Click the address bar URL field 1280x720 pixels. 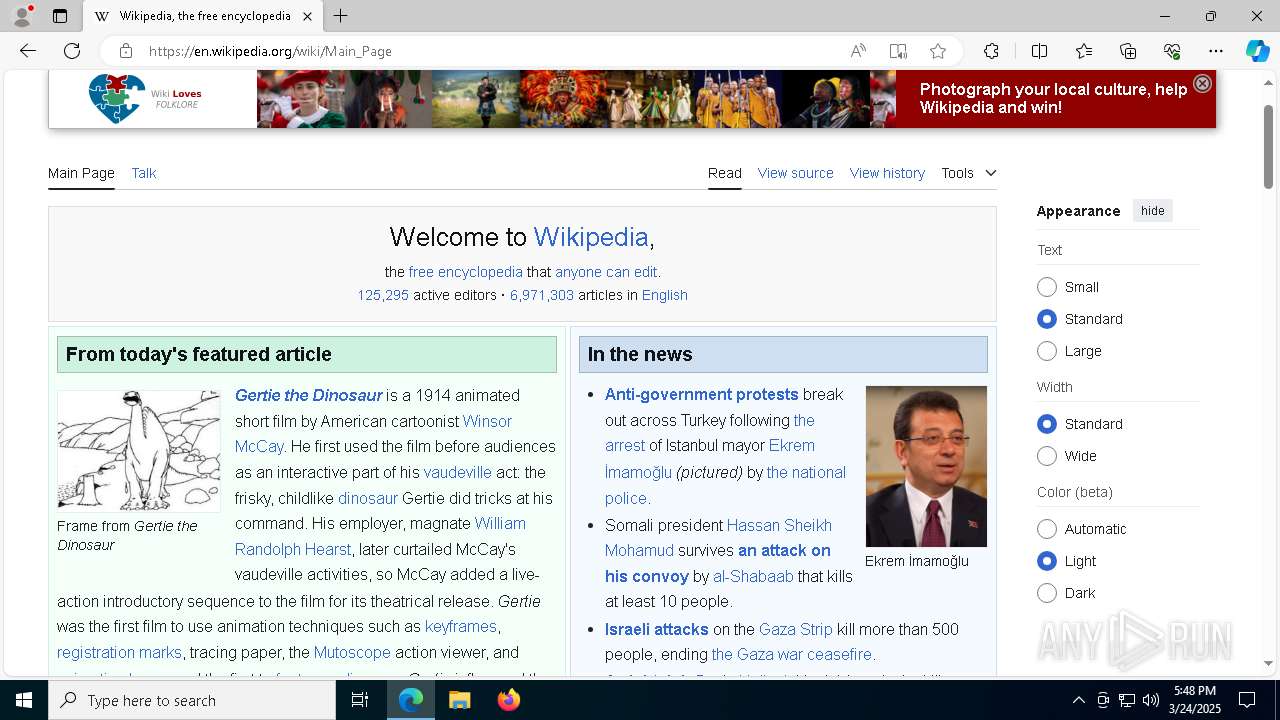coord(490,51)
